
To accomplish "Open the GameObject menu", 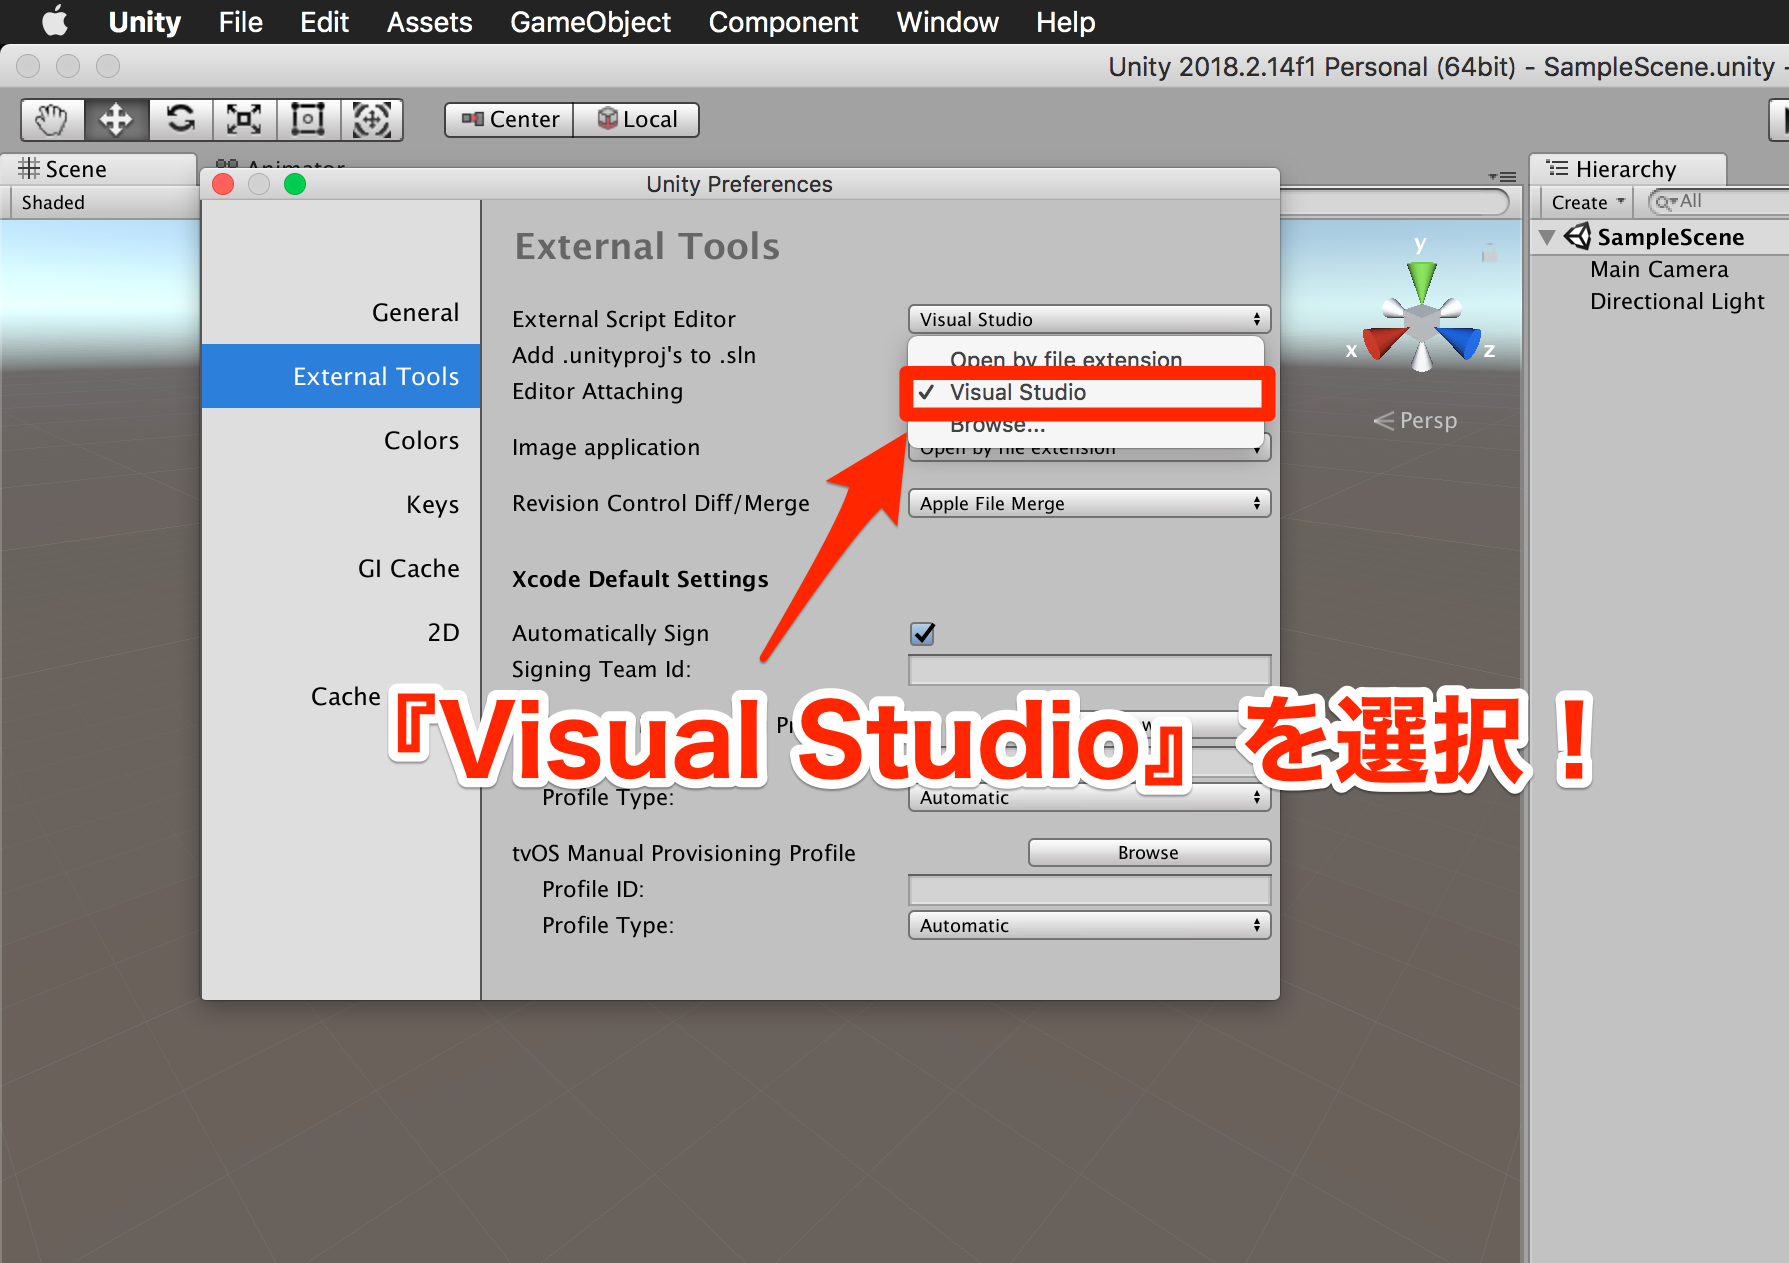I will 590,22.
